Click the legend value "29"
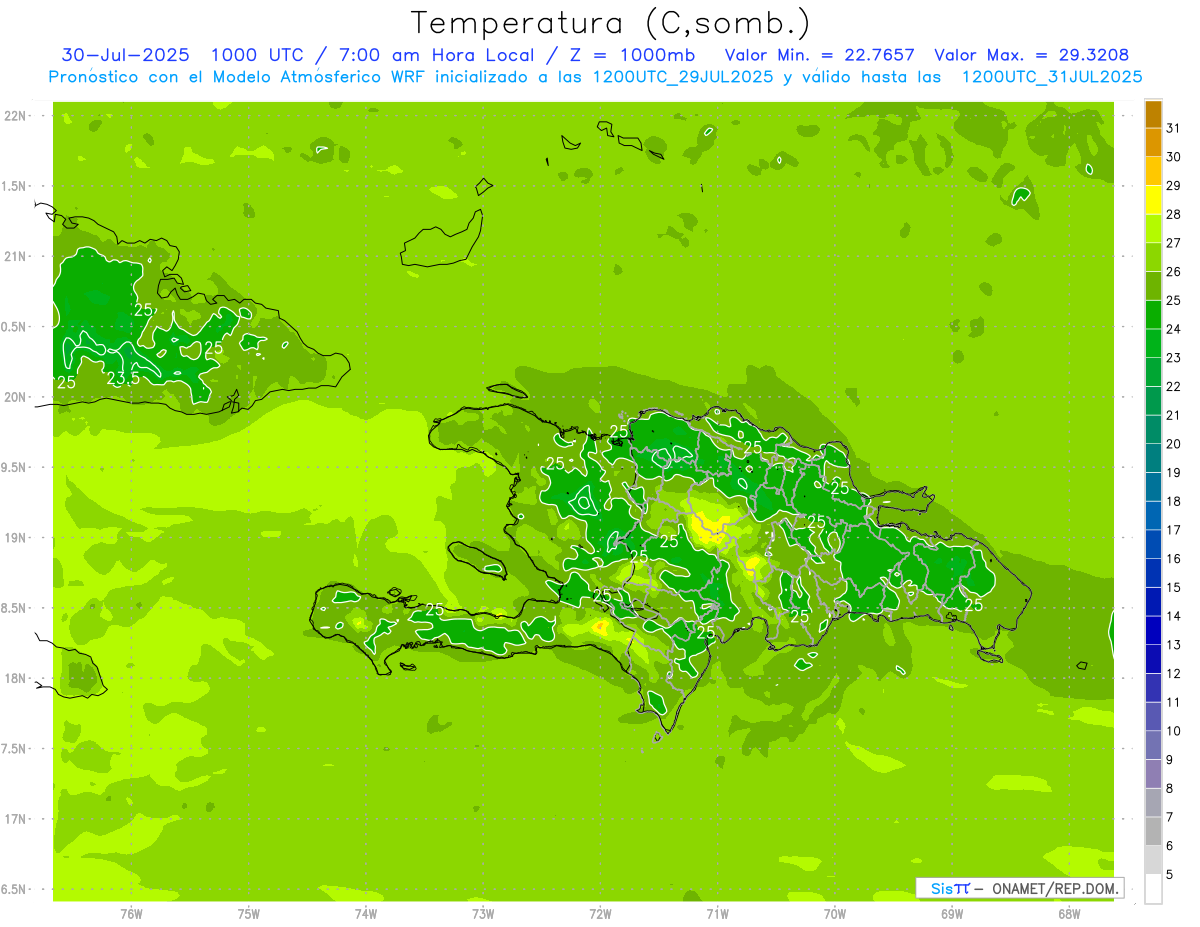The width and height of the screenshot is (1200, 927). coord(1173,186)
